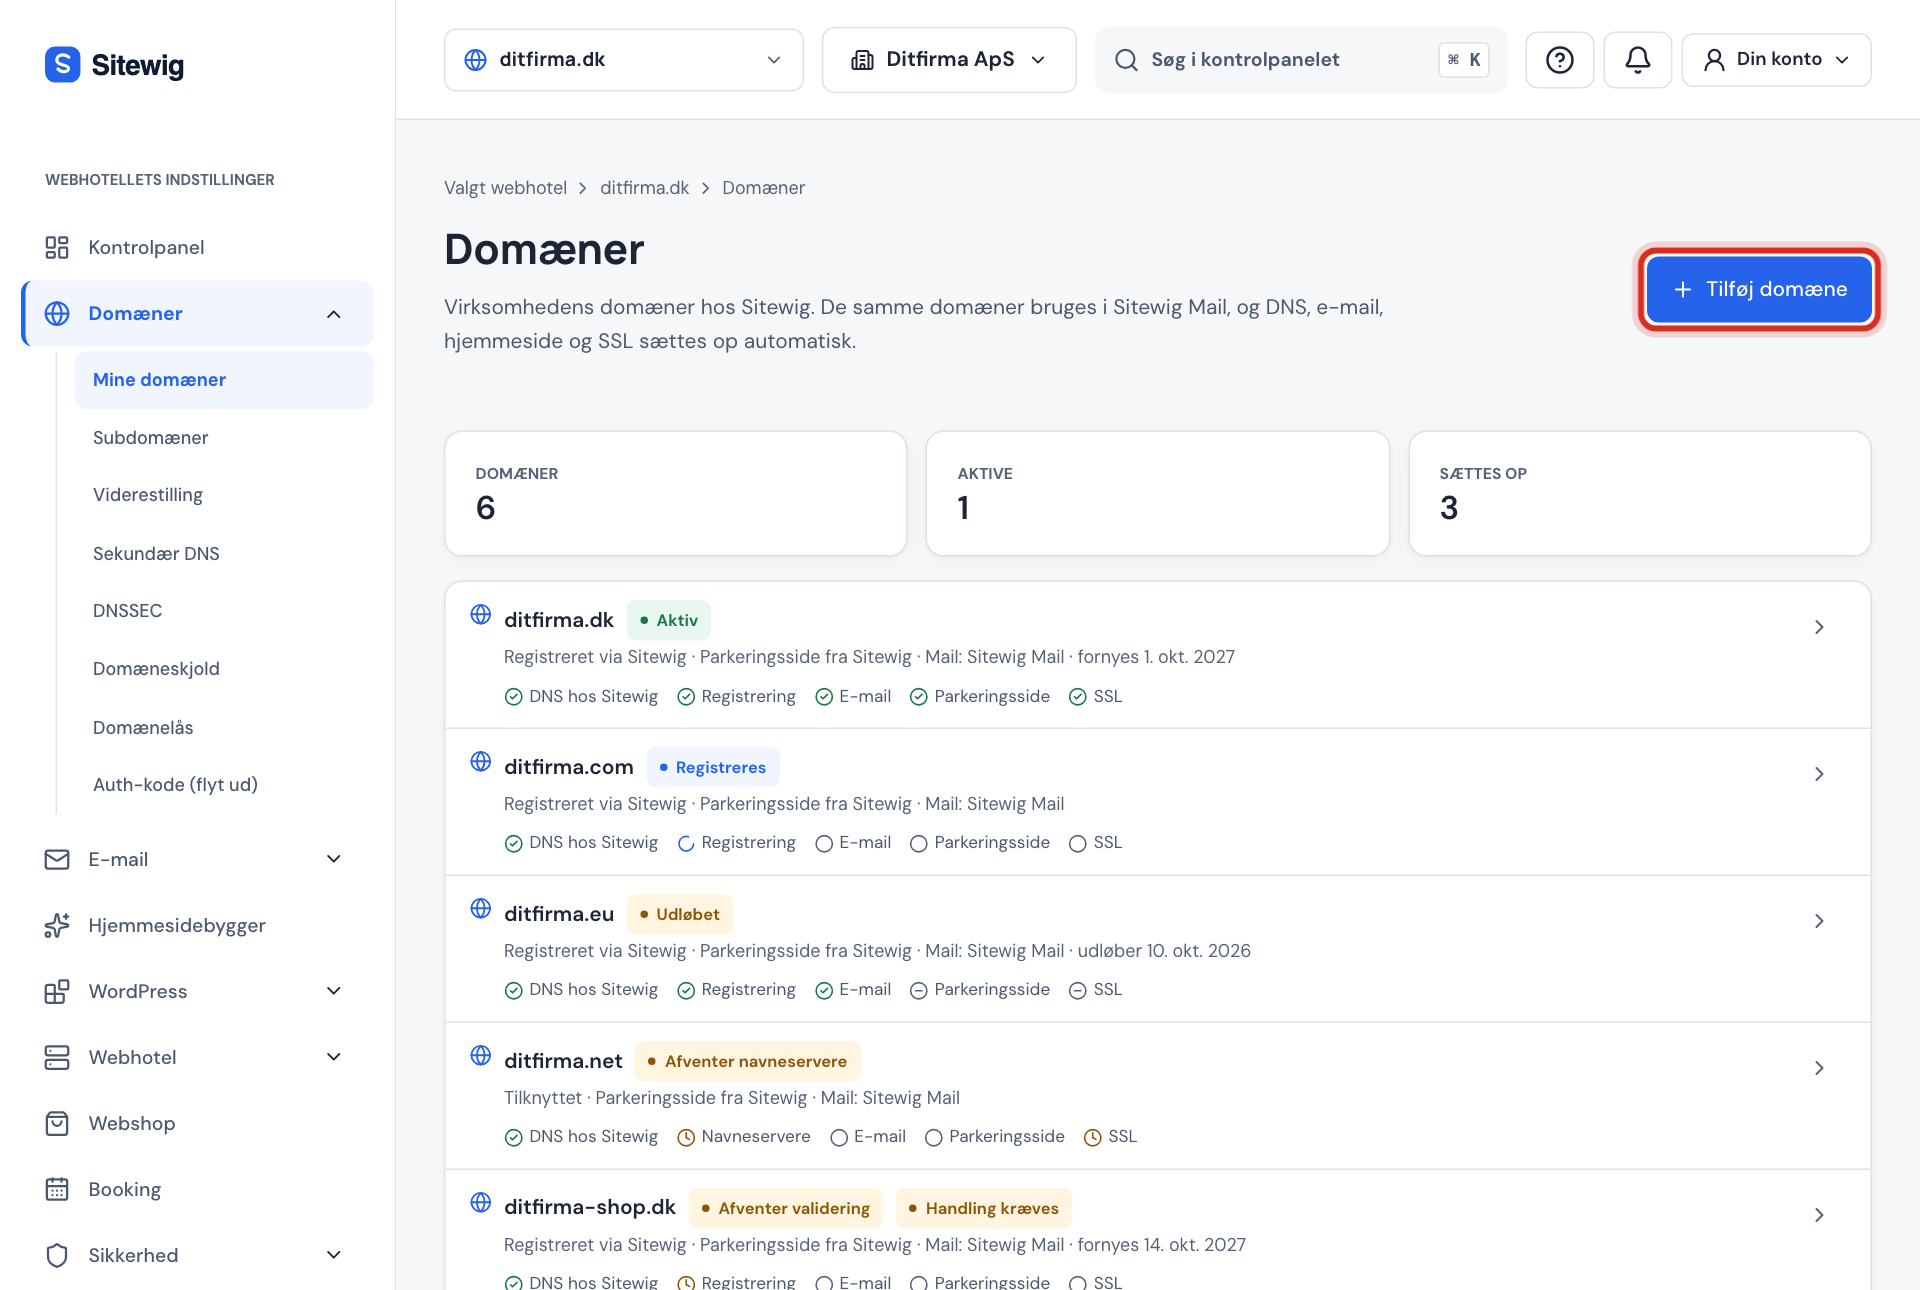1920x1290 pixels.
Task: Open the ditfirma.dk domain selector dropdown
Action: (623, 60)
